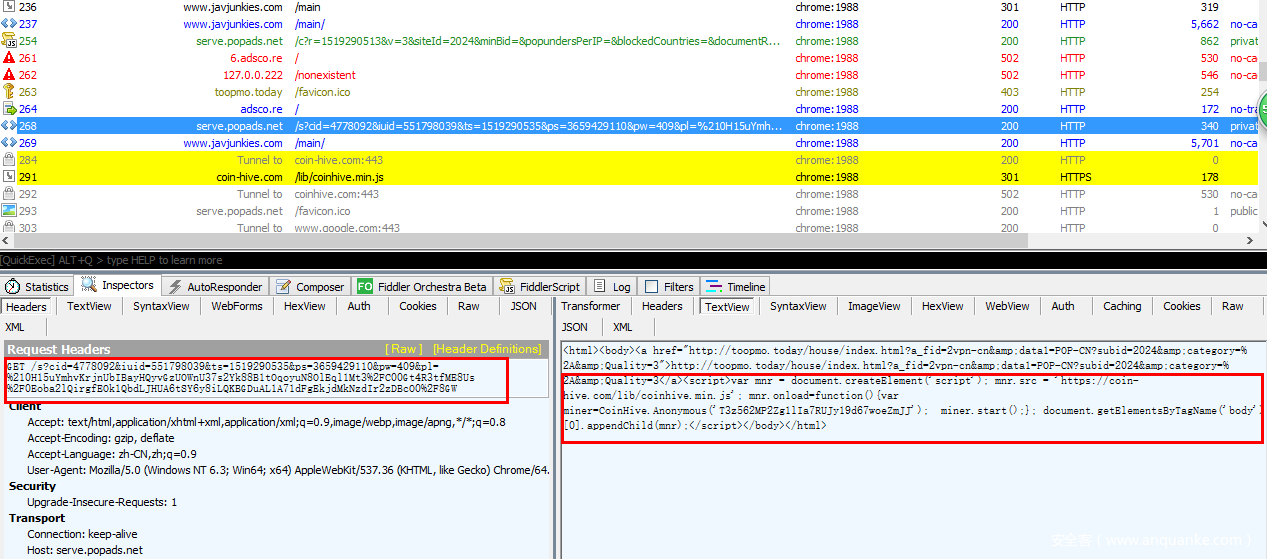Click the User-Agent header line
Image resolution: width=1267 pixels, height=559 pixels.
tap(288, 470)
